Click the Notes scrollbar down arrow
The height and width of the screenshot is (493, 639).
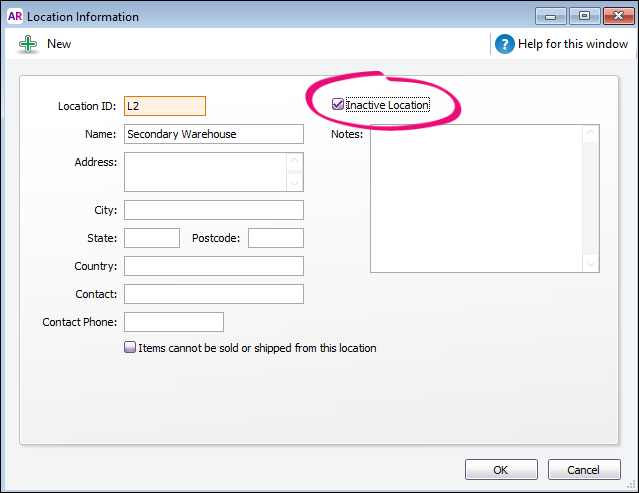[590, 263]
